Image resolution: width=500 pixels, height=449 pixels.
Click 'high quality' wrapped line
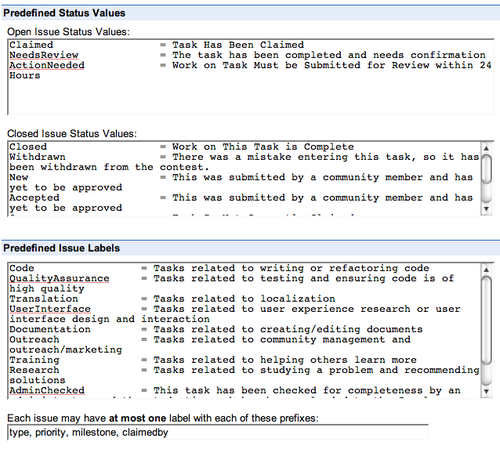click(47, 288)
